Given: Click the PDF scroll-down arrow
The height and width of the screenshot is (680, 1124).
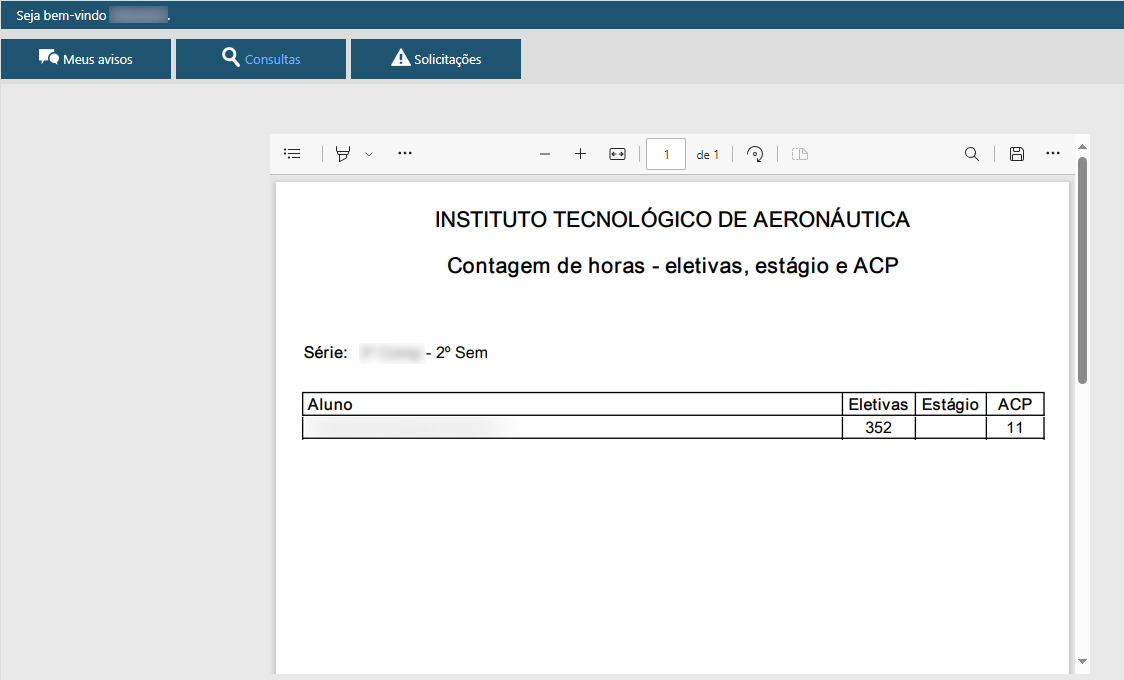Looking at the screenshot, I should (1082, 661).
